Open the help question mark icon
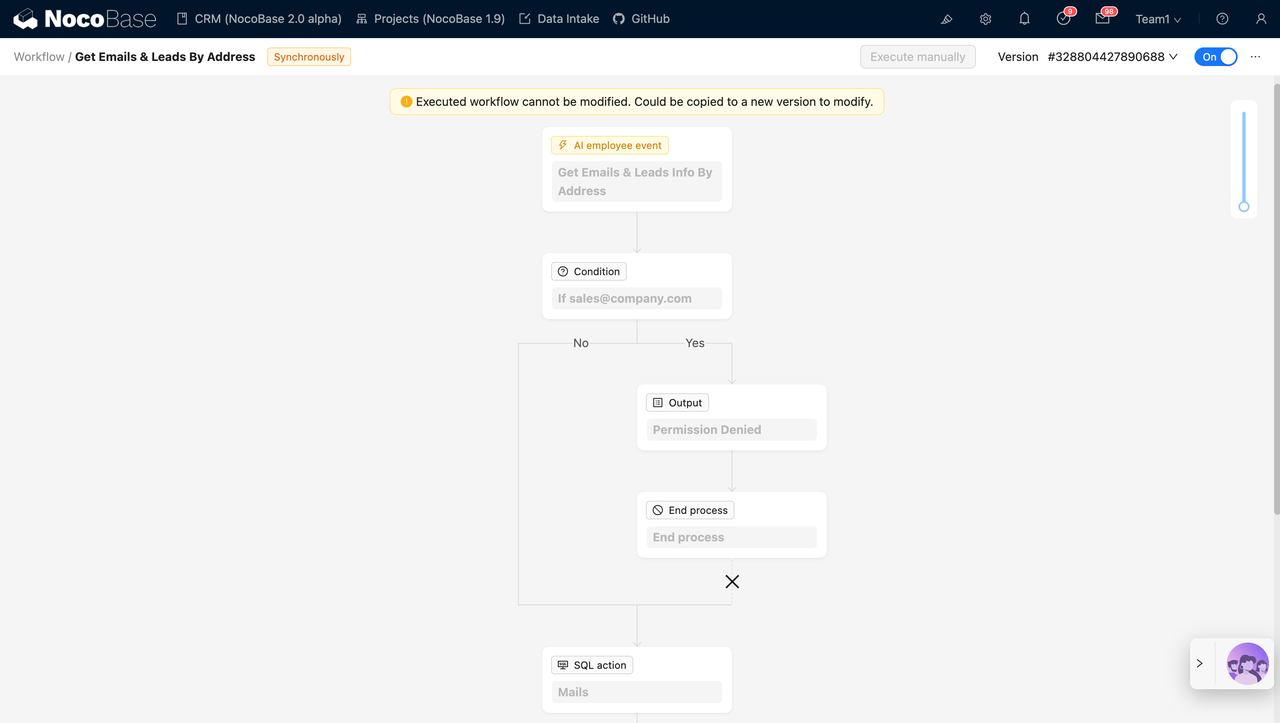 pyautogui.click(x=1222, y=19)
